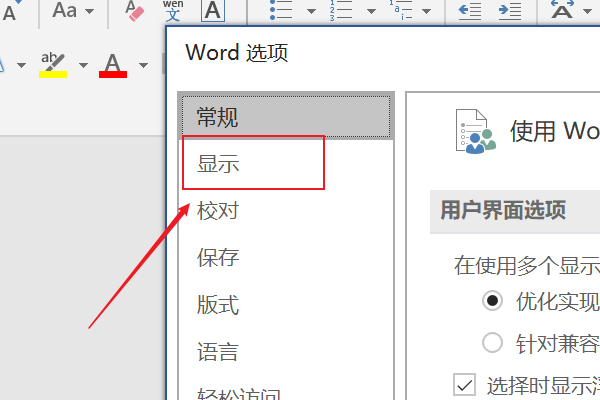Open the Phonetic Guide (wen 文) tool

point(173,11)
